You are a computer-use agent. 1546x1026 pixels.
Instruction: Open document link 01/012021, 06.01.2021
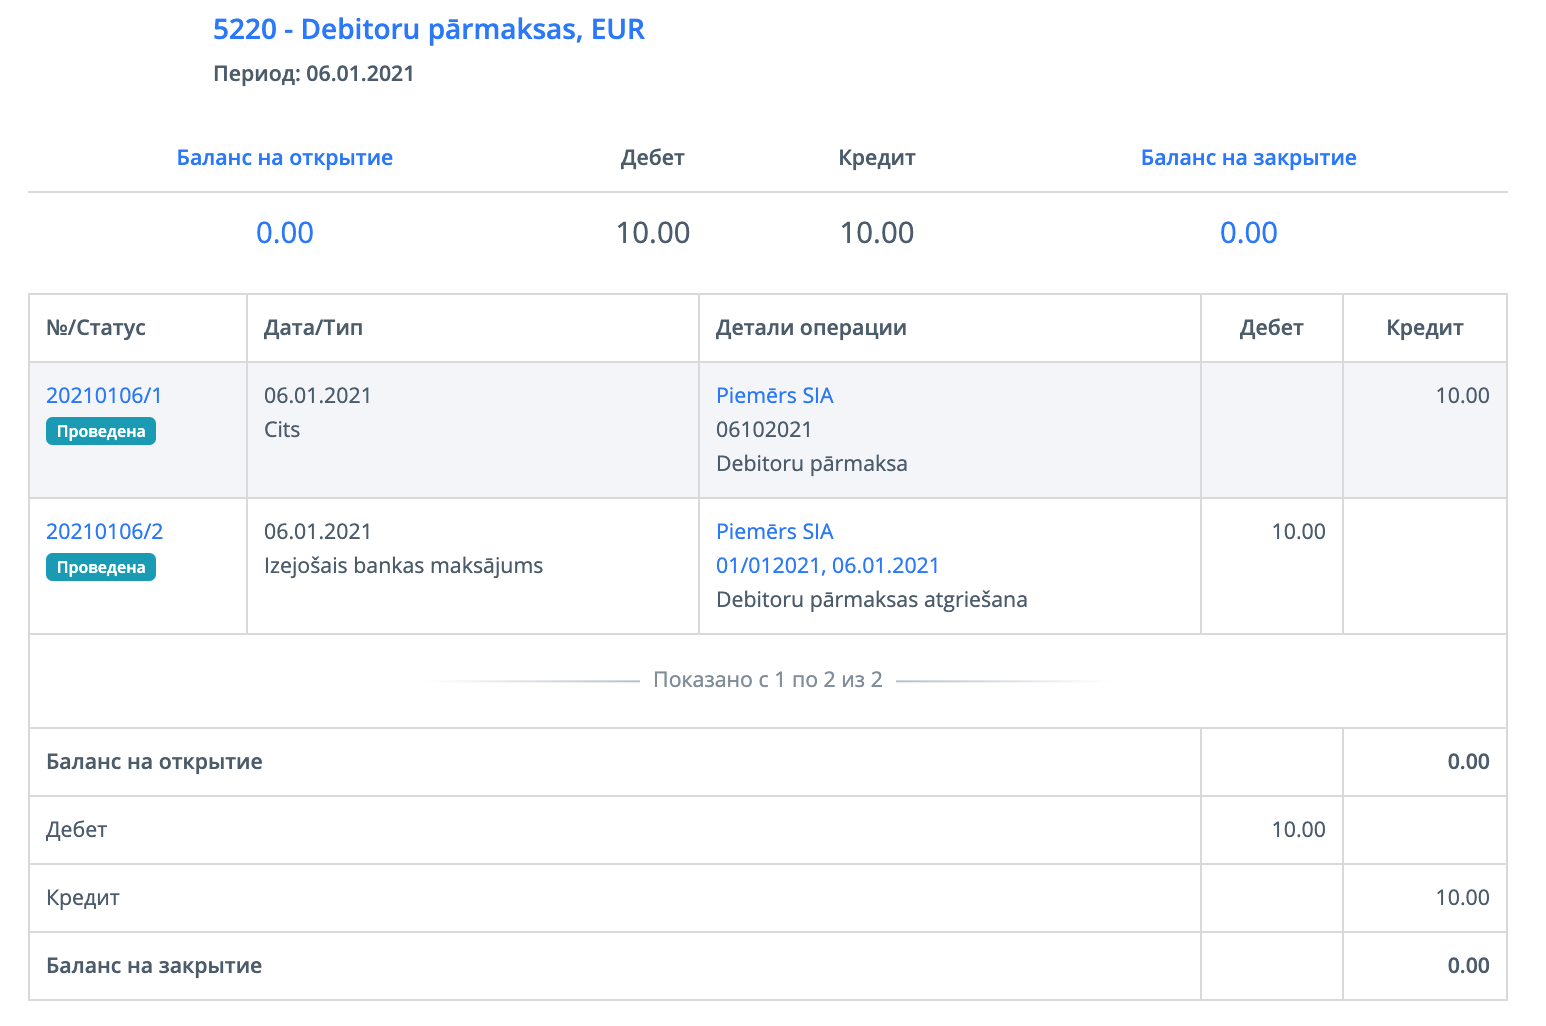point(827,566)
